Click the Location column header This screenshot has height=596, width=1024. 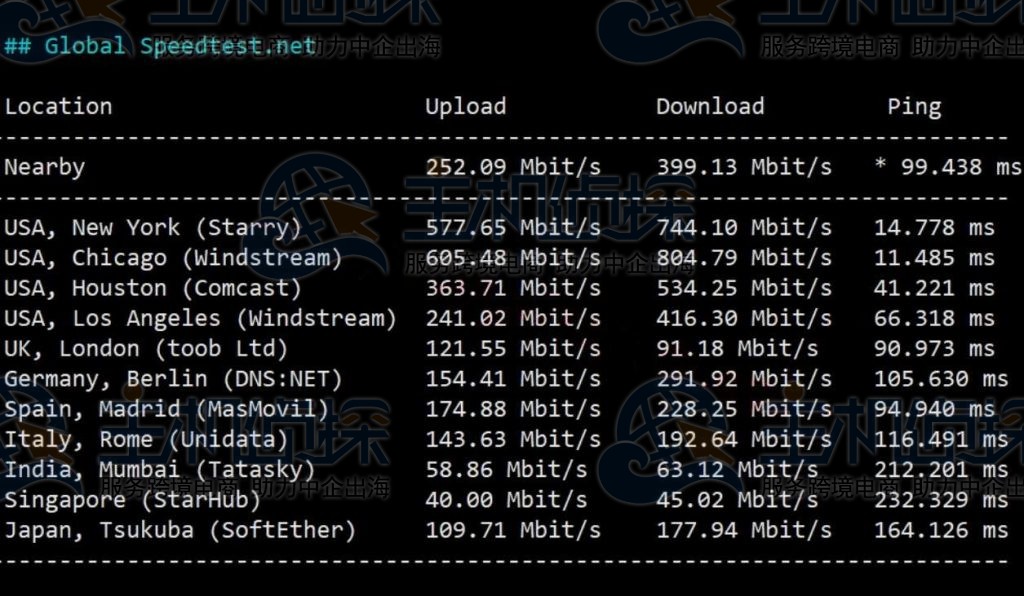point(58,107)
